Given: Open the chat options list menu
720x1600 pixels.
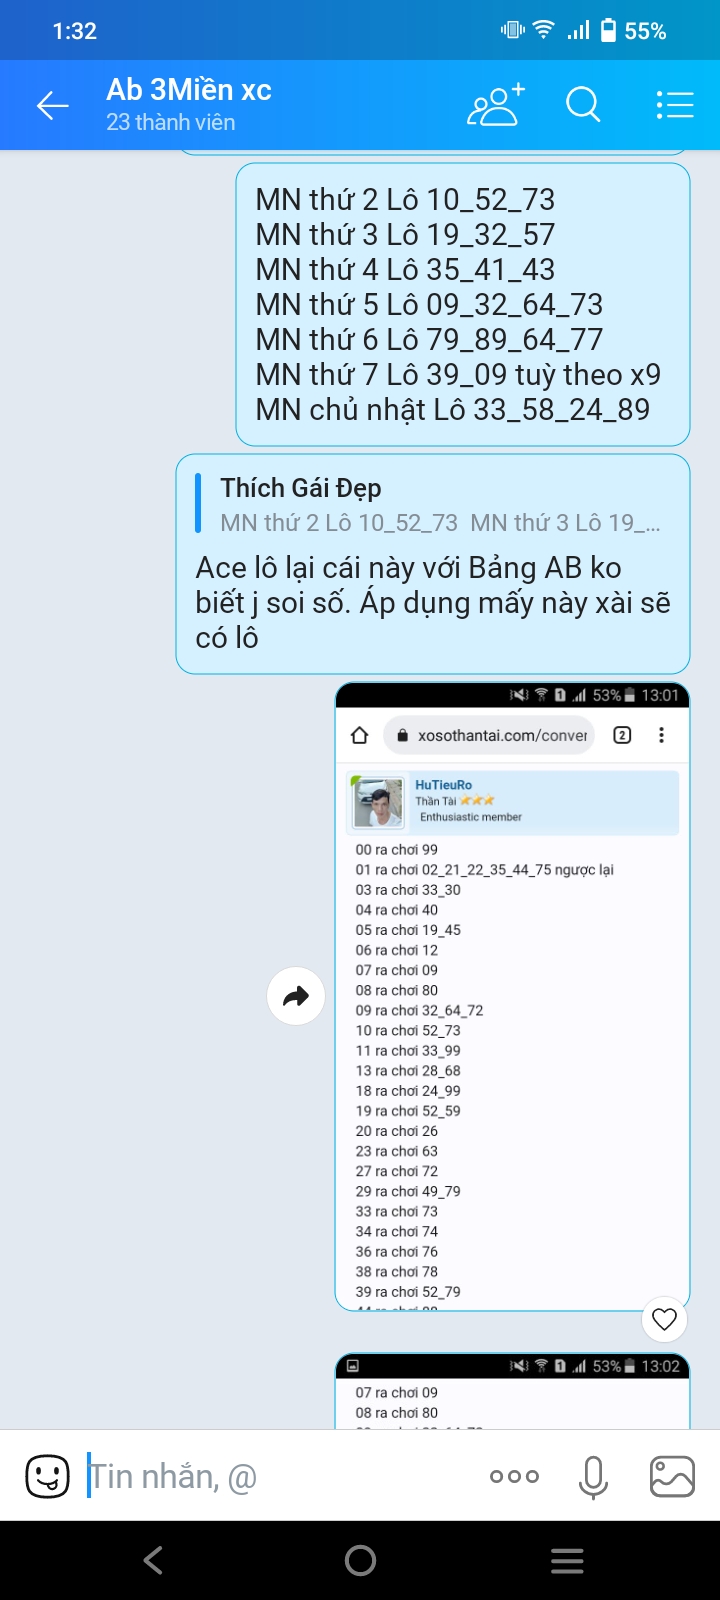Looking at the screenshot, I should tap(675, 105).
